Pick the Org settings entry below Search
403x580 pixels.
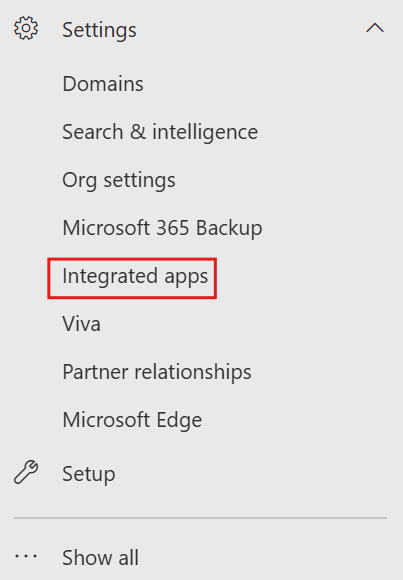[x=119, y=181]
